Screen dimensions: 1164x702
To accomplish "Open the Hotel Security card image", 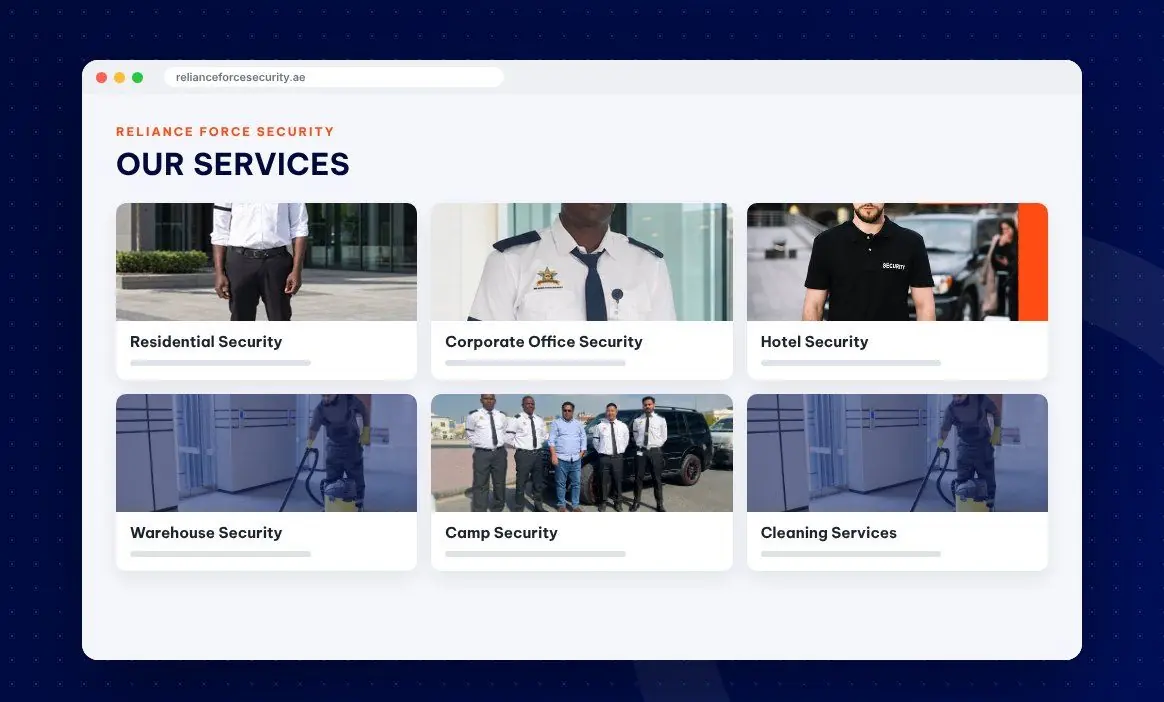I will tap(897, 262).
